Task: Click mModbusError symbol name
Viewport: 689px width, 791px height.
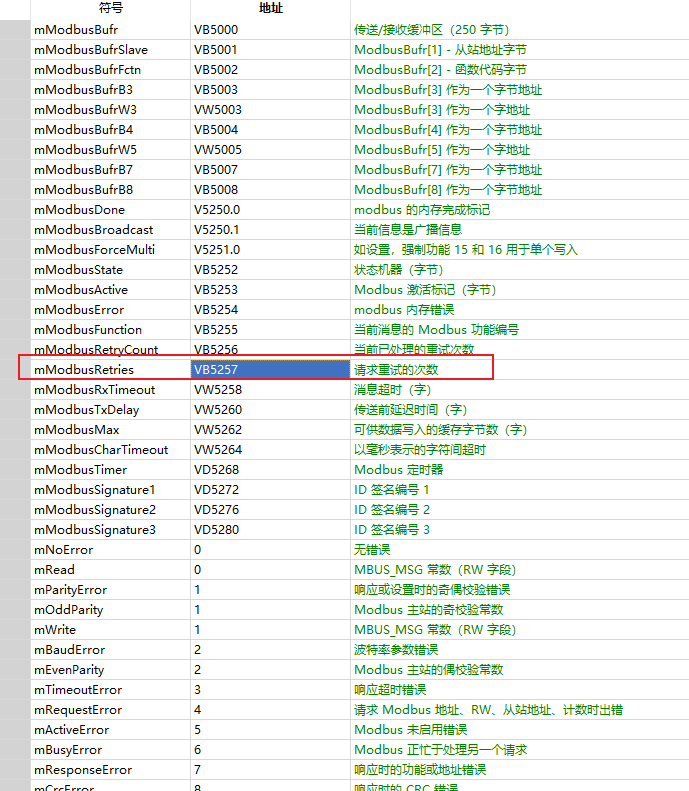Action: [x=79, y=310]
